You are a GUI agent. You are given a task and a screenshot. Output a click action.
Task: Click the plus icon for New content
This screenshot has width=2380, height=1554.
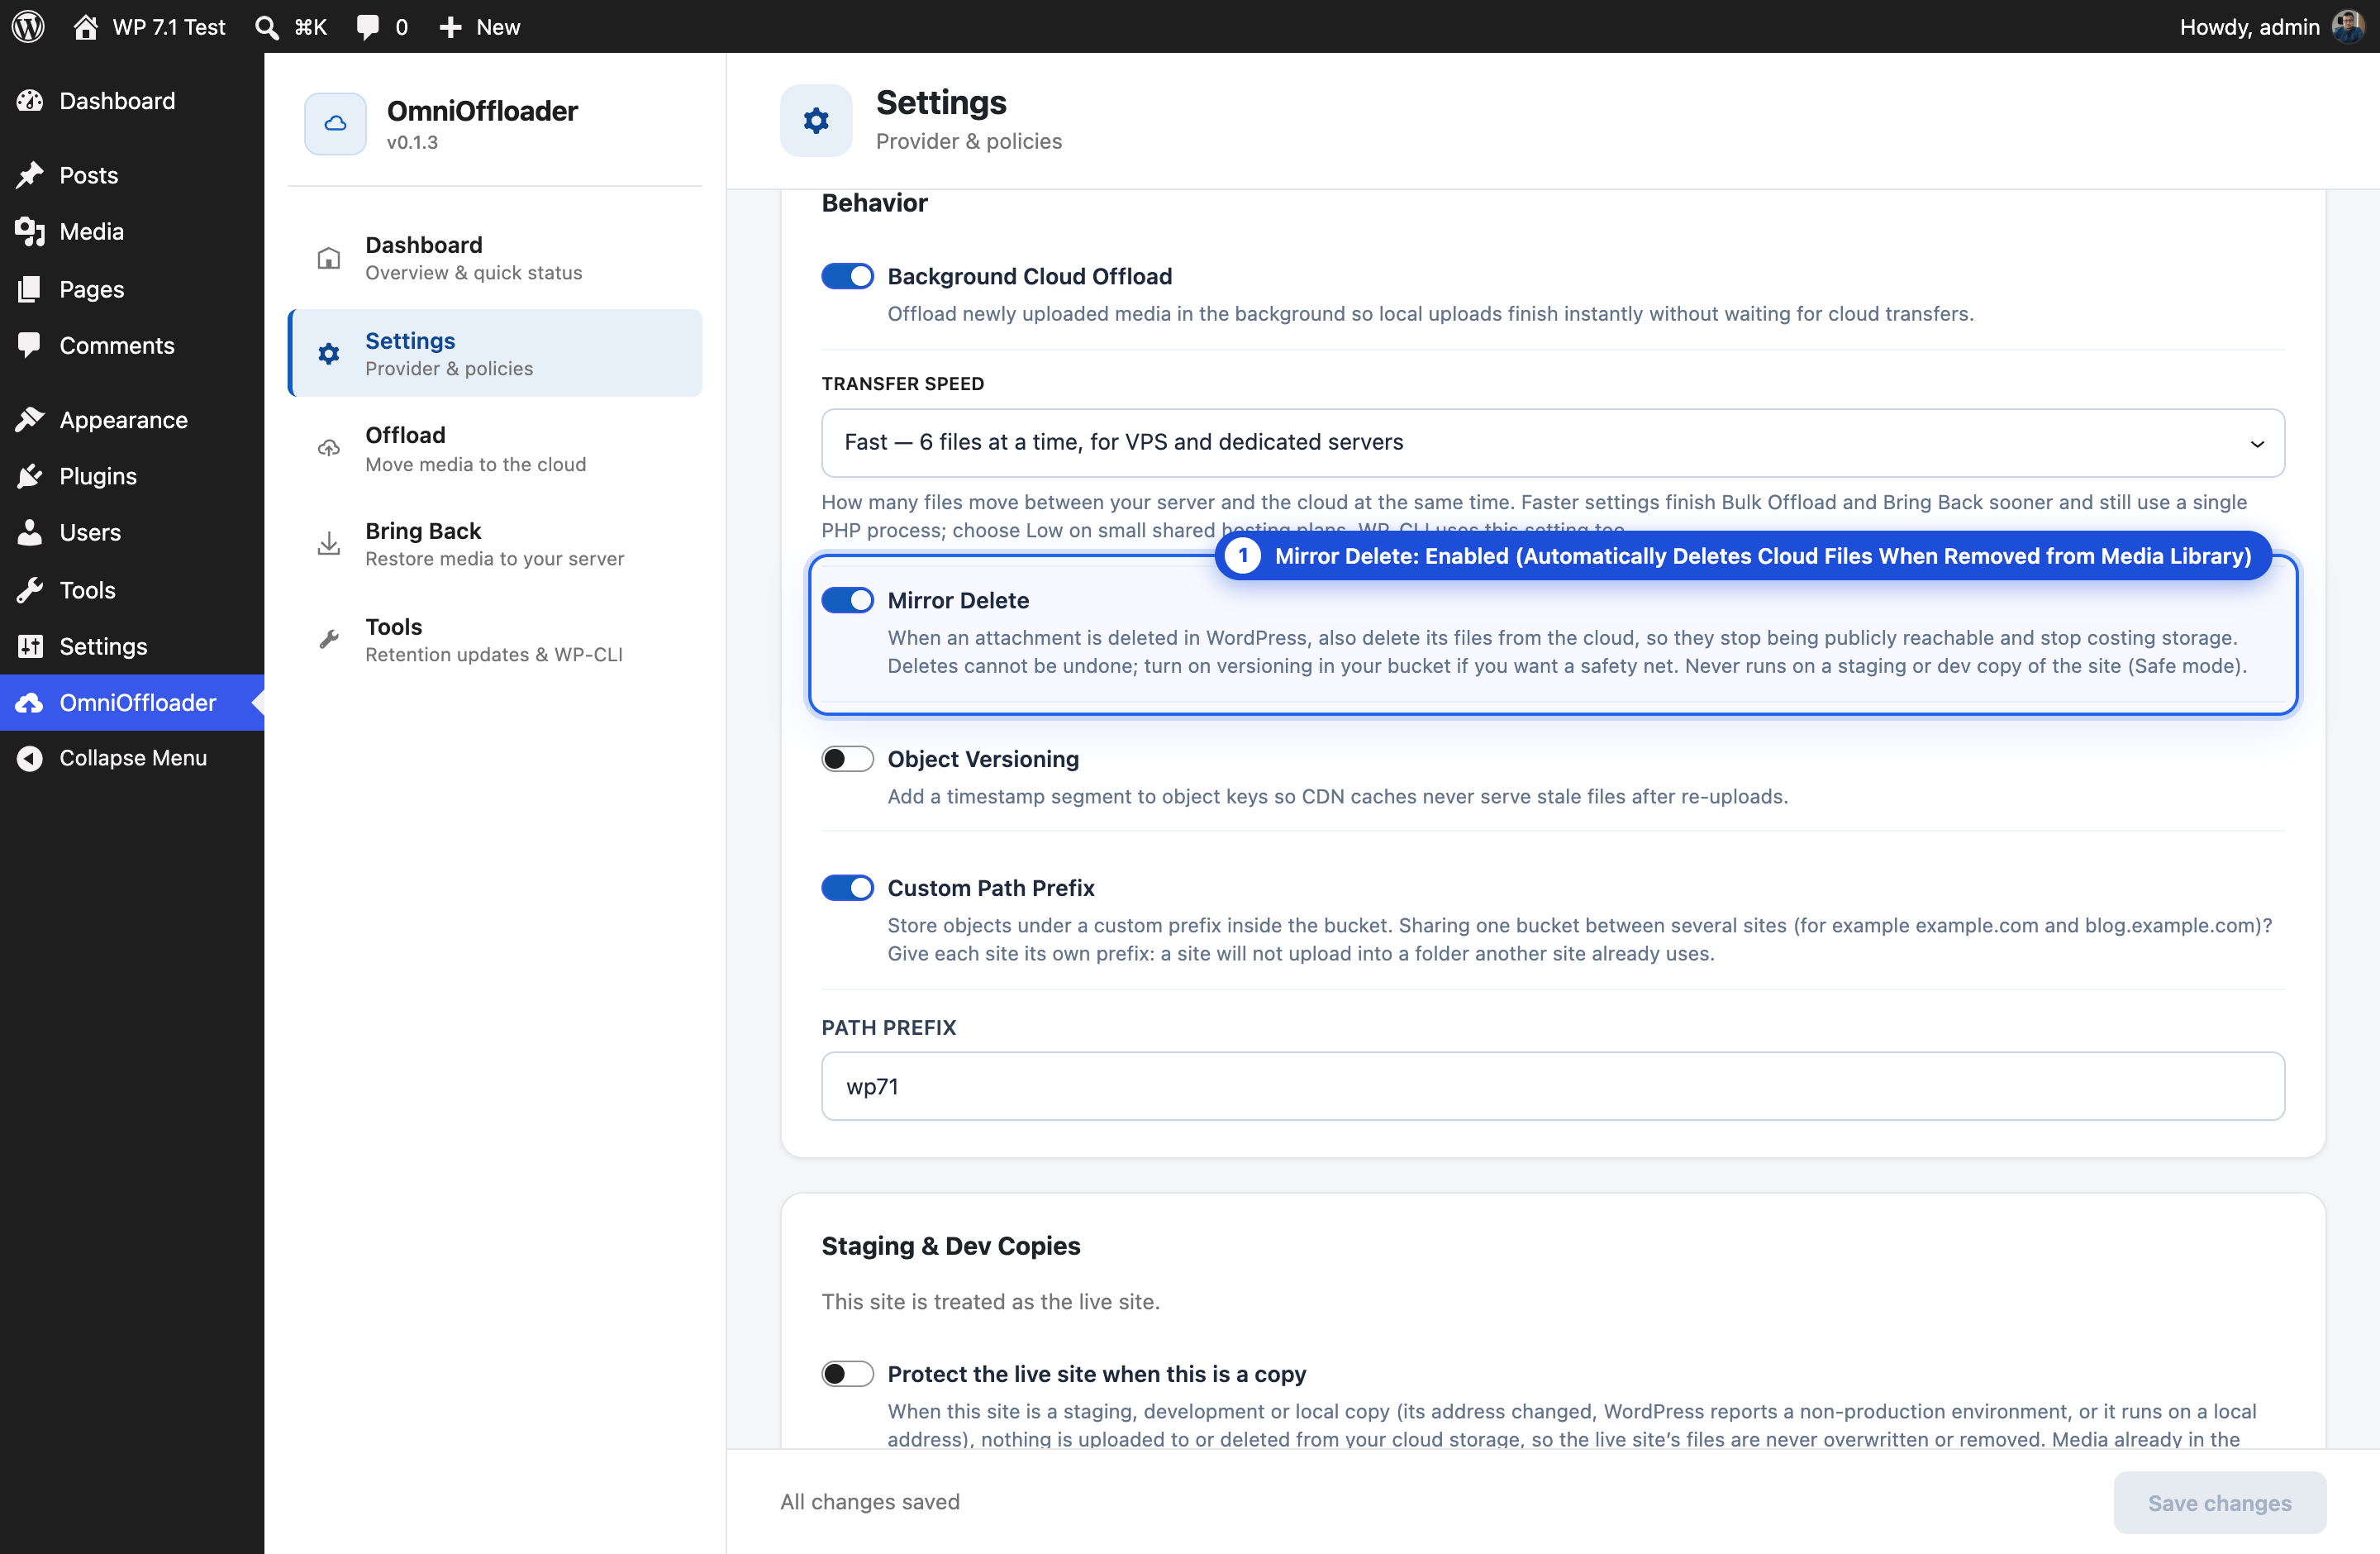pyautogui.click(x=451, y=27)
